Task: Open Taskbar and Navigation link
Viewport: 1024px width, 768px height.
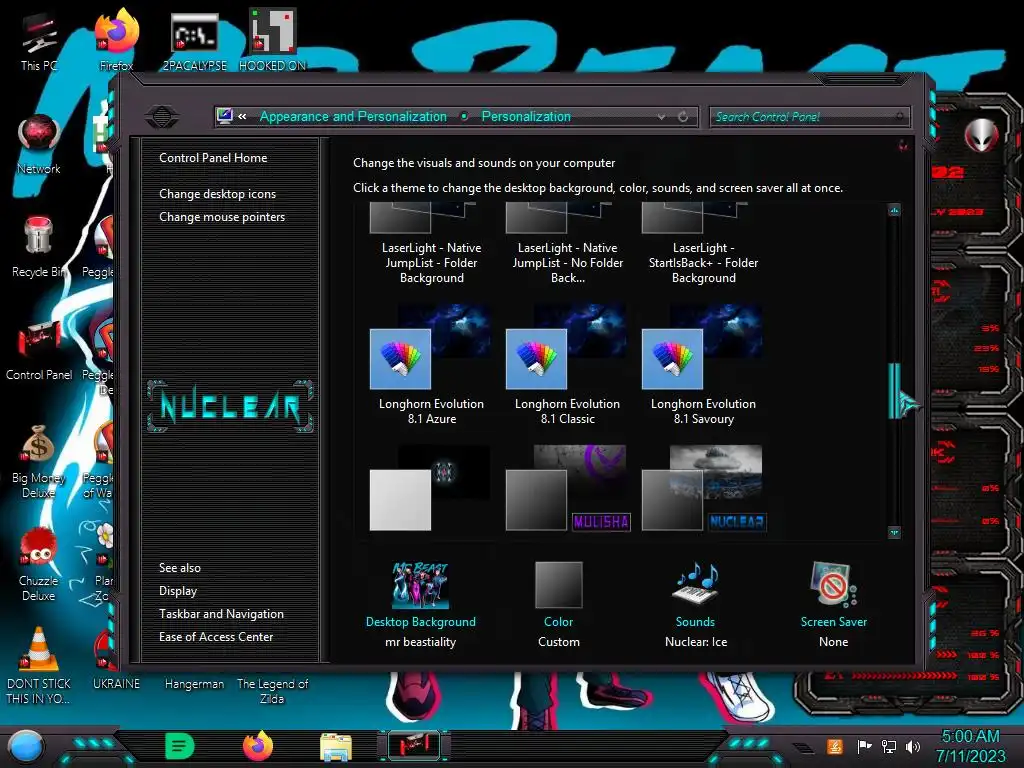Action: pyautogui.click(x=221, y=614)
